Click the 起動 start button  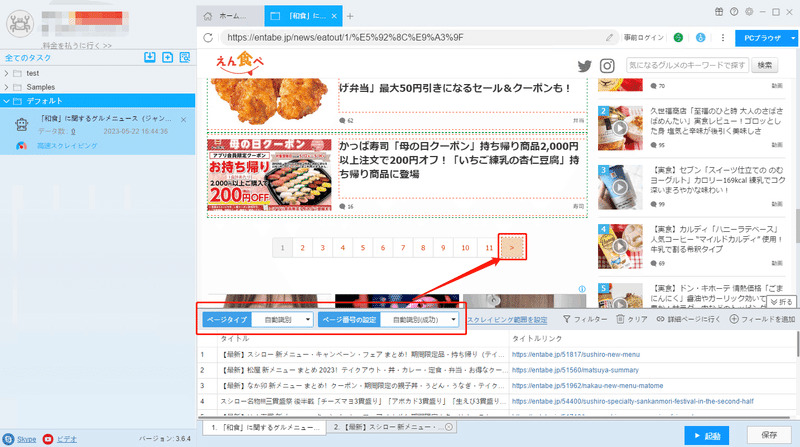pyautogui.click(x=707, y=436)
